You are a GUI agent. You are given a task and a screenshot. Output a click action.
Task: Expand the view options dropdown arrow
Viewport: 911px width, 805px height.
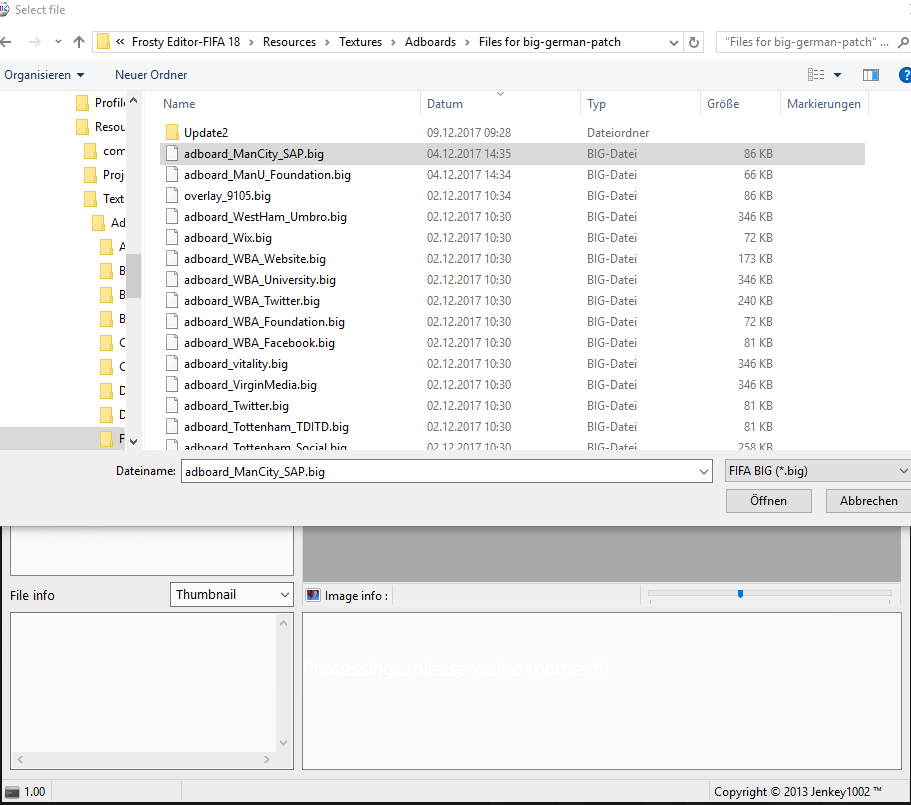[837, 75]
